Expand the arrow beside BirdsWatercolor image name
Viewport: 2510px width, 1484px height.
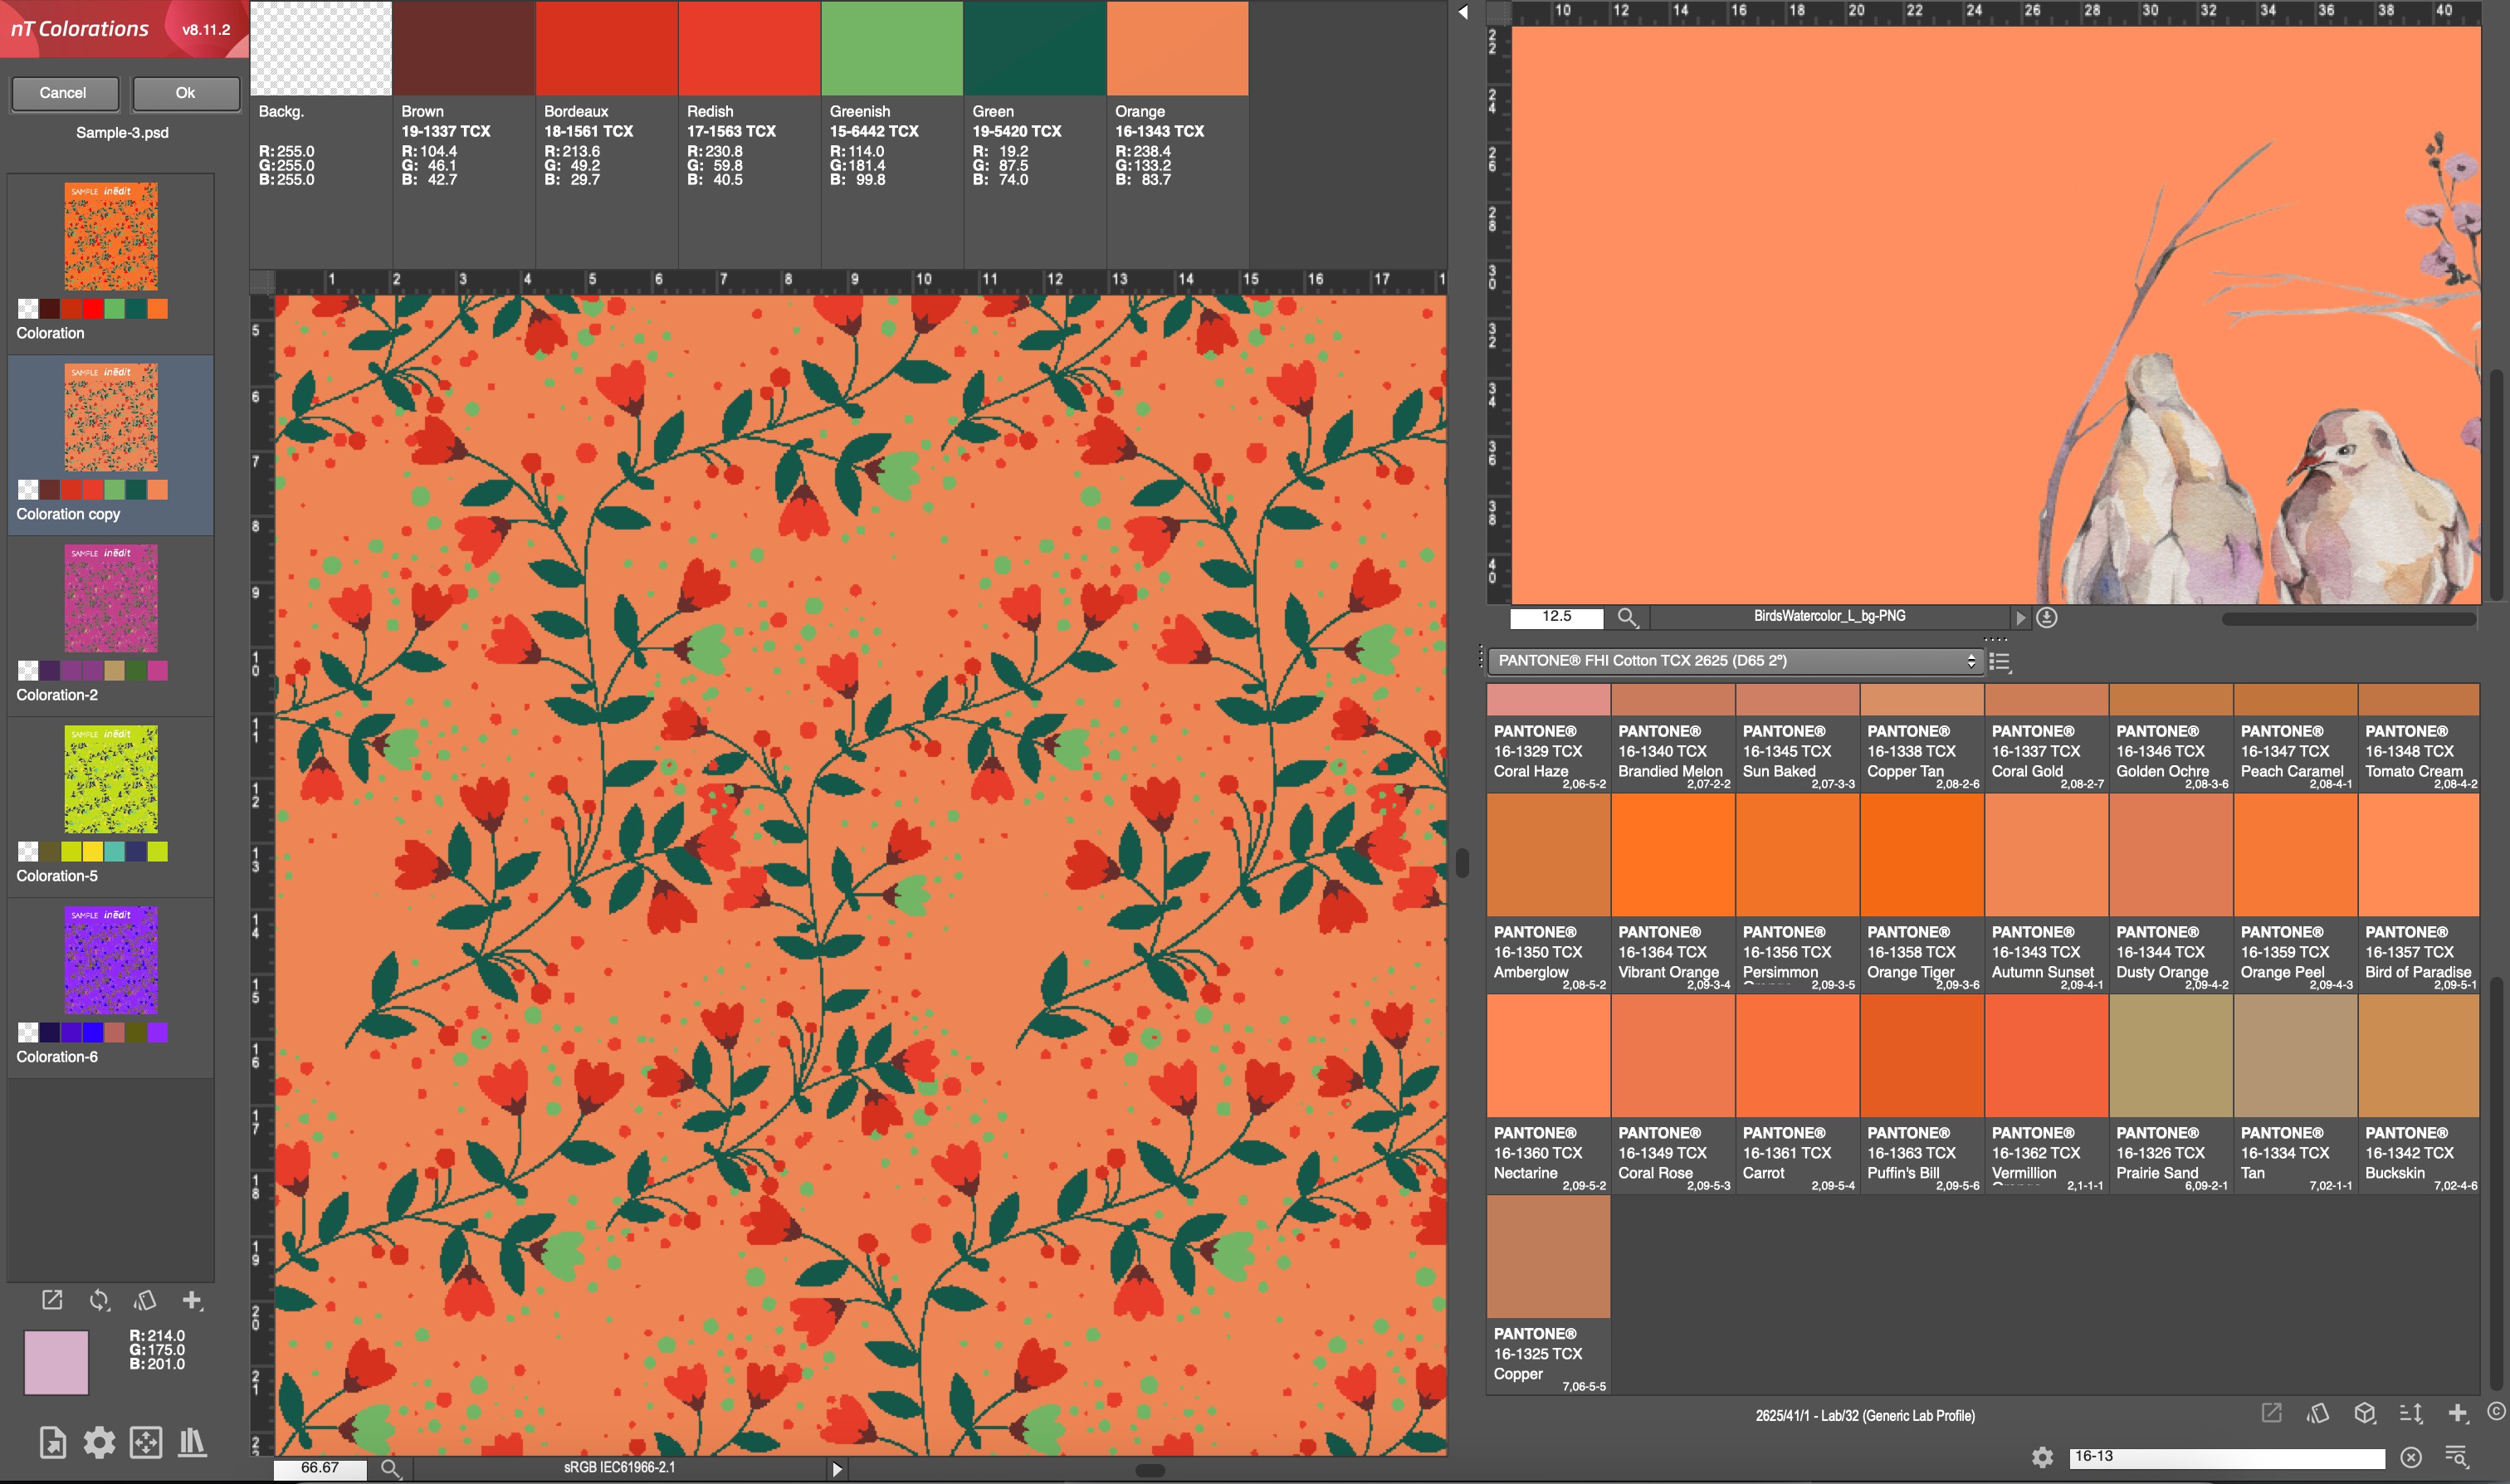2020,618
